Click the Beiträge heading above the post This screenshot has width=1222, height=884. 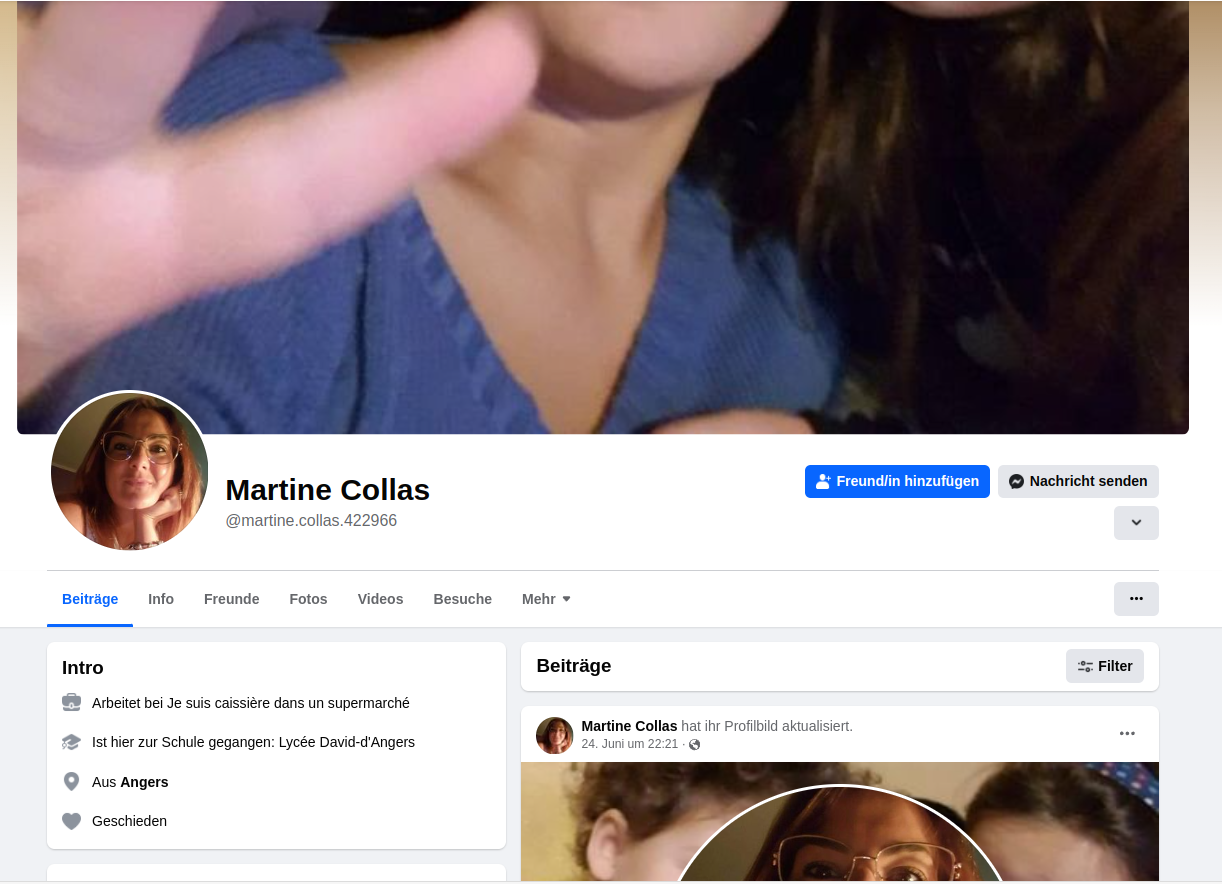(x=574, y=666)
